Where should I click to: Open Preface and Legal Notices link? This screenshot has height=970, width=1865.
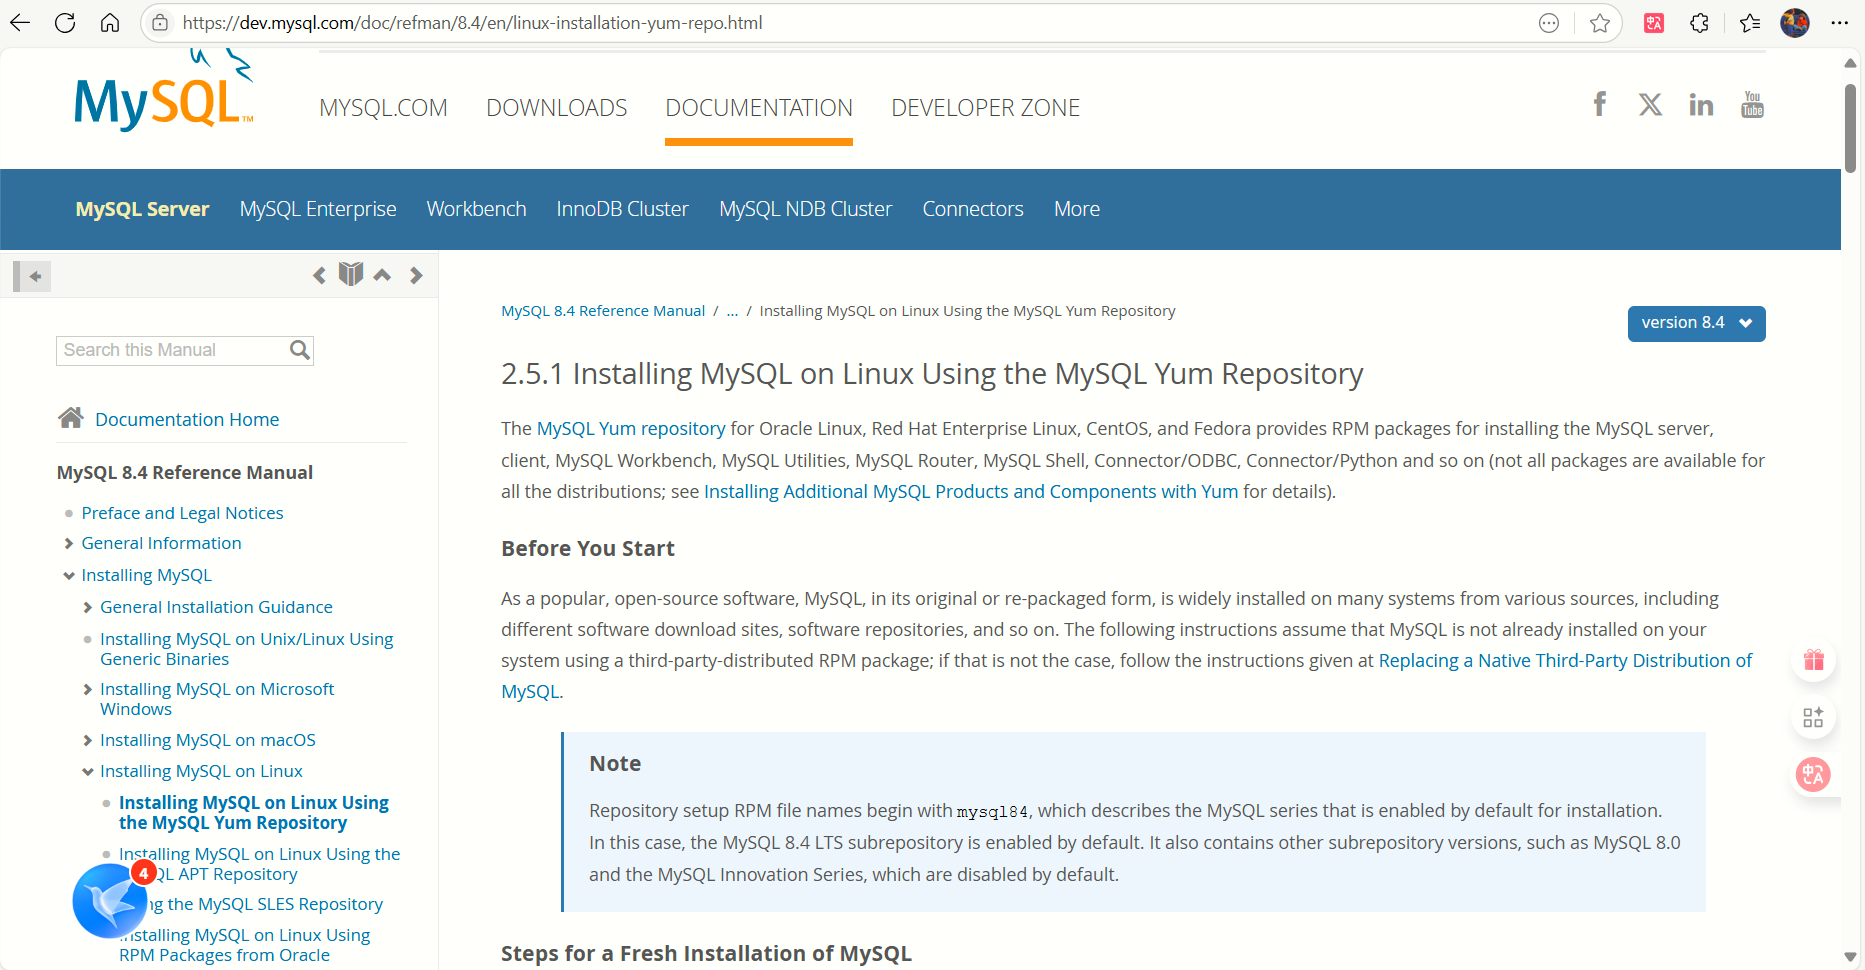click(182, 513)
